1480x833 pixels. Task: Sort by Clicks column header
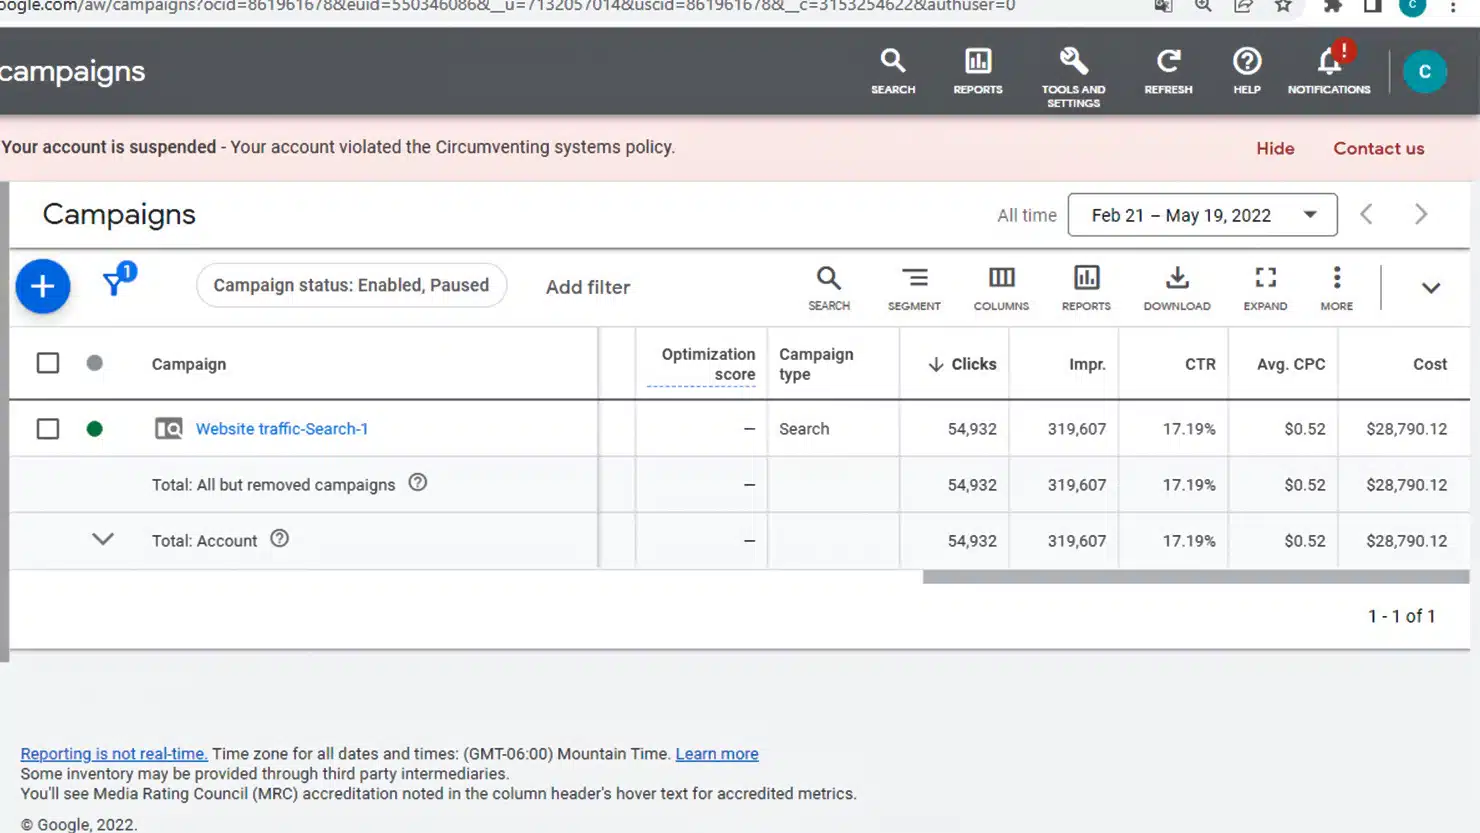pyautogui.click(x=962, y=364)
